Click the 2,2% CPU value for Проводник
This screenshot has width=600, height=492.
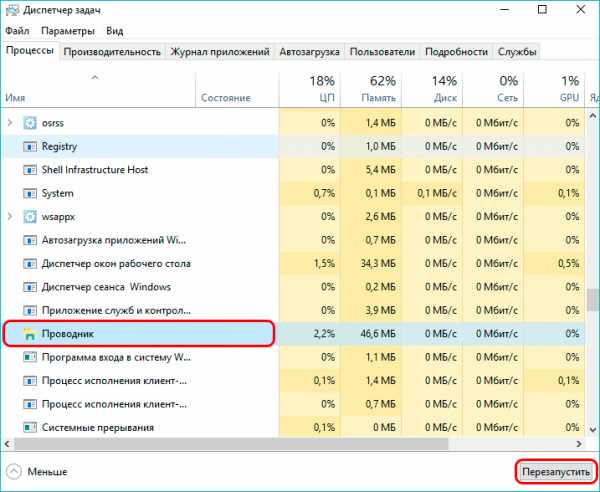324,334
